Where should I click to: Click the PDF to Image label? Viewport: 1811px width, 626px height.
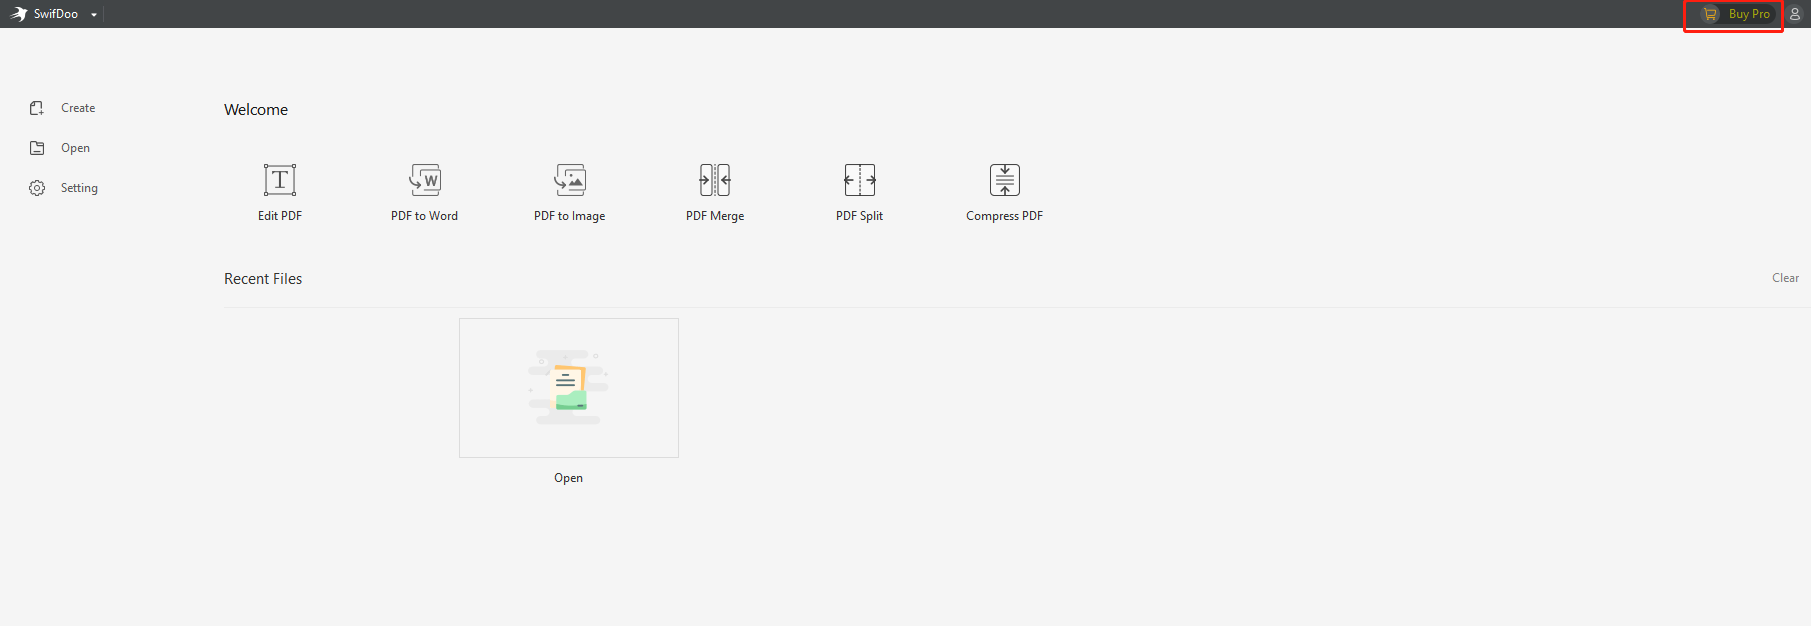pyautogui.click(x=570, y=216)
